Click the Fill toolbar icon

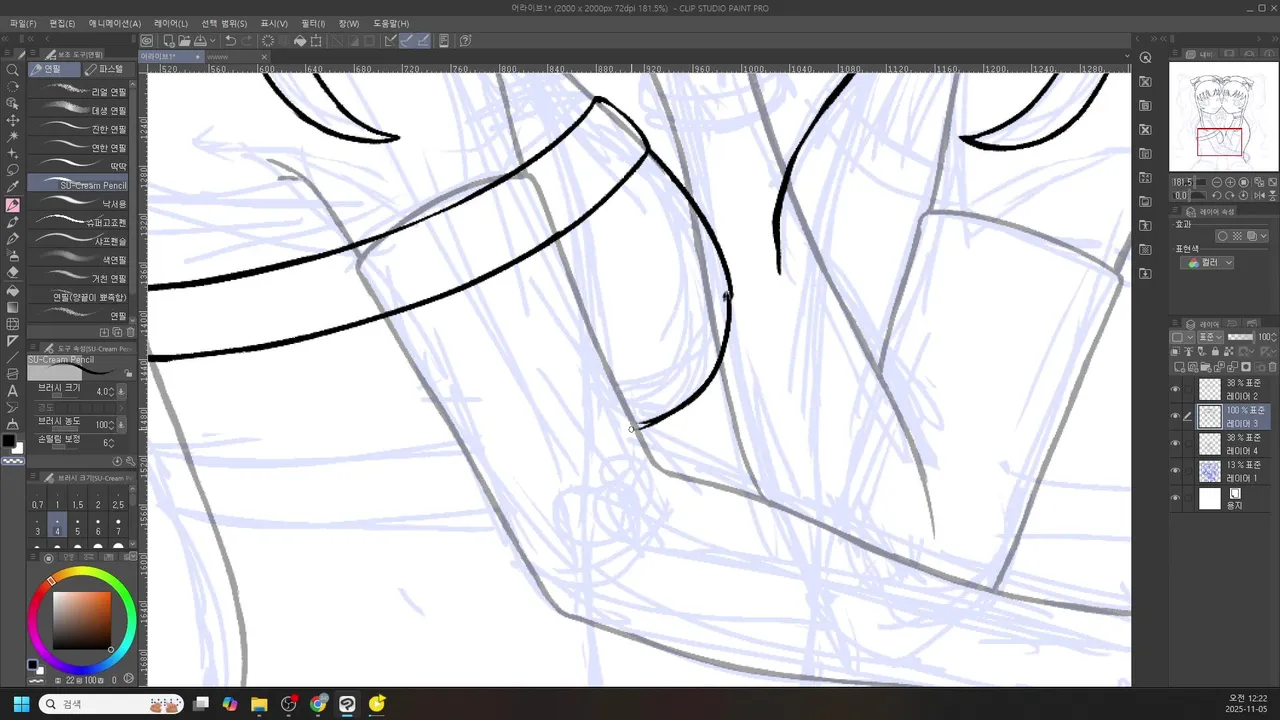point(300,41)
